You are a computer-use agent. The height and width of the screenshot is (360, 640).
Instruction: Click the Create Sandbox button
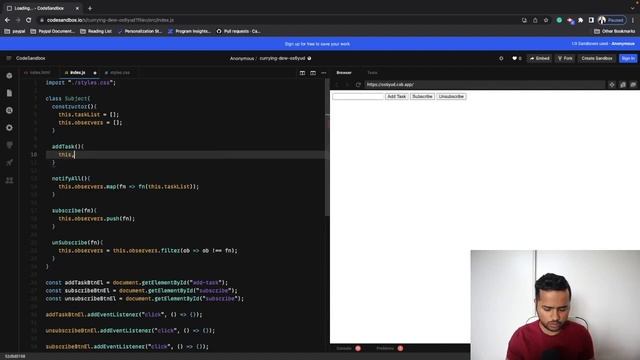(597, 58)
